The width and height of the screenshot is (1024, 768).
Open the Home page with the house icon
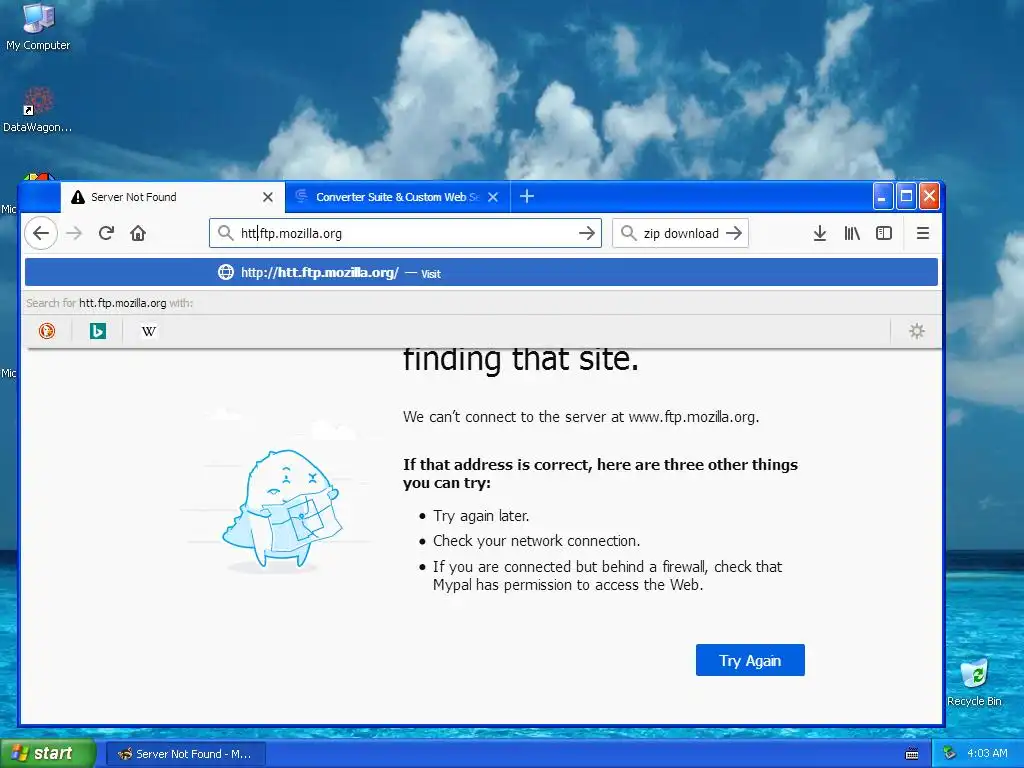click(x=138, y=233)
